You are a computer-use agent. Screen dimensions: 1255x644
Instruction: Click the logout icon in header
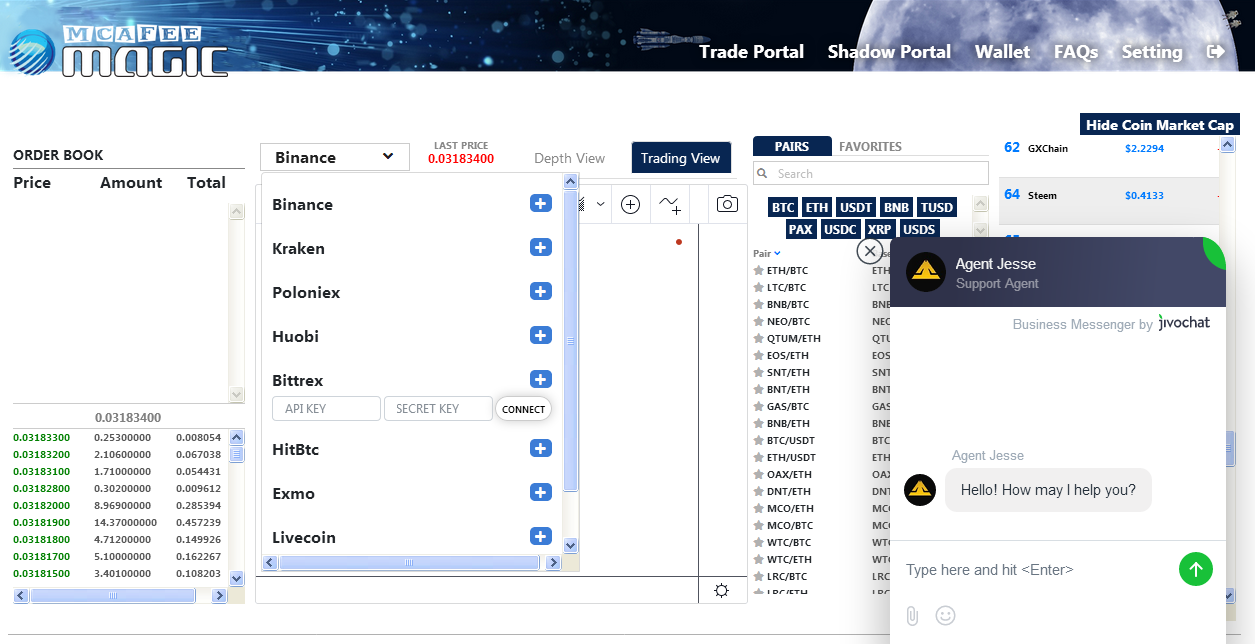tap(1216, 51)
